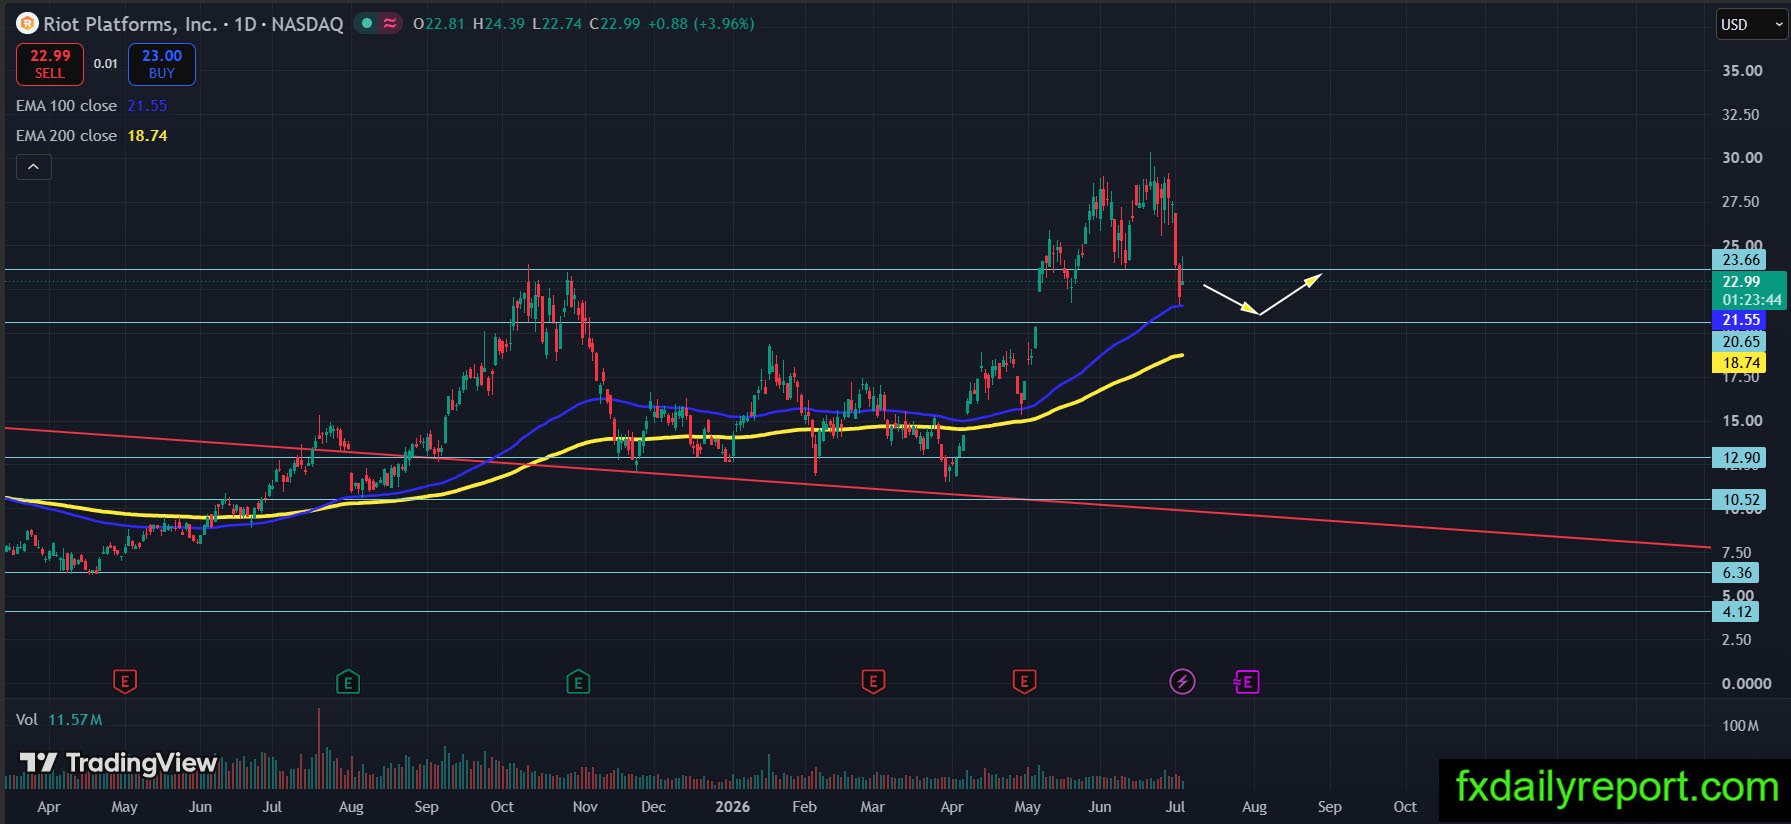Select the Vol 11.57M legend

click(59, 720)
